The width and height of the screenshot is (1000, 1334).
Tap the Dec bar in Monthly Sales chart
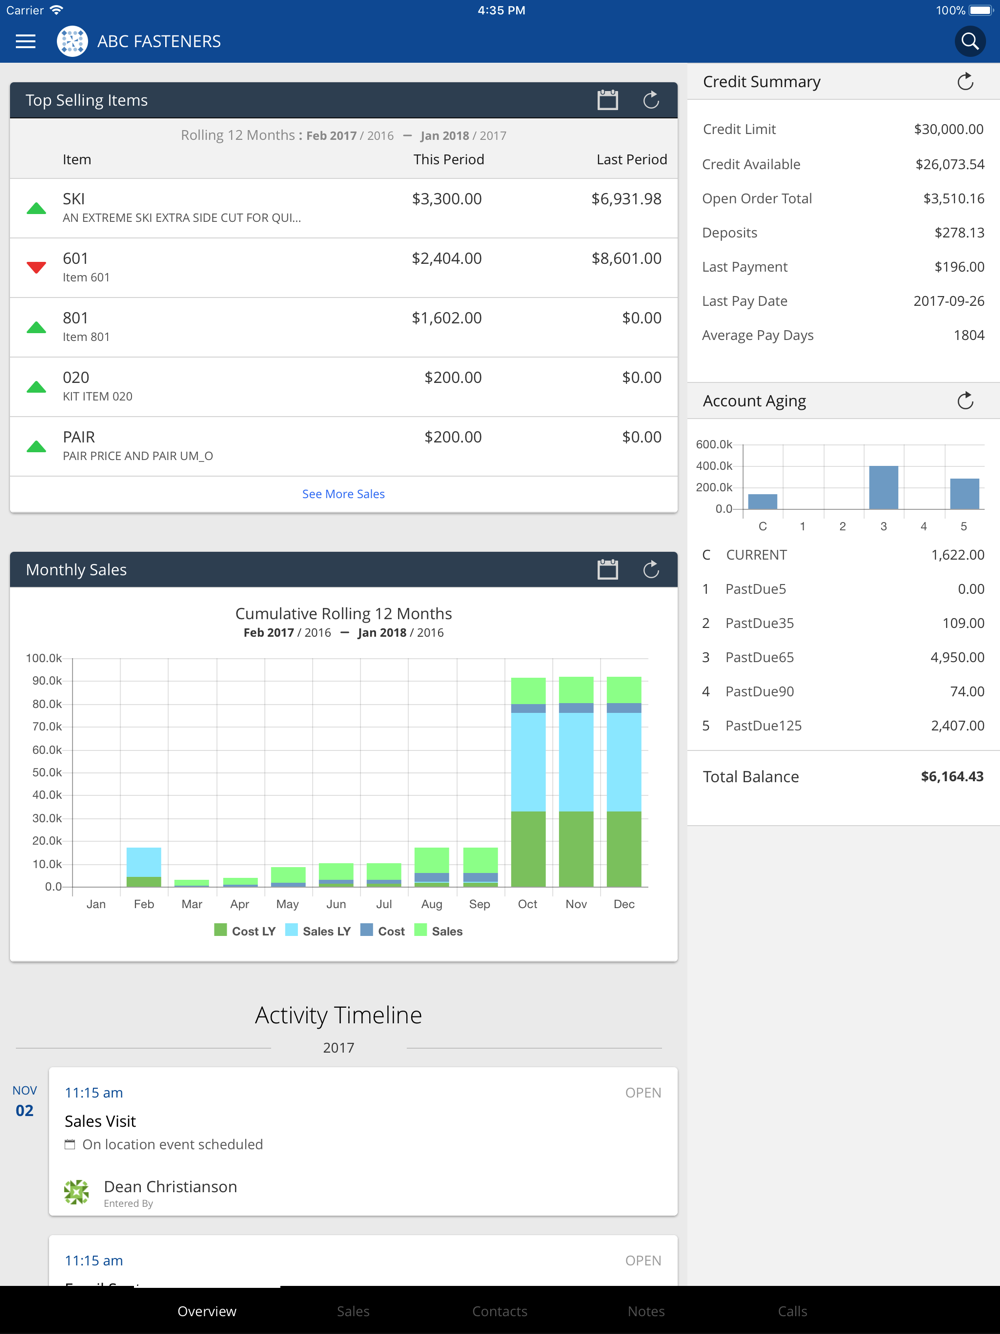click(624, 782)
